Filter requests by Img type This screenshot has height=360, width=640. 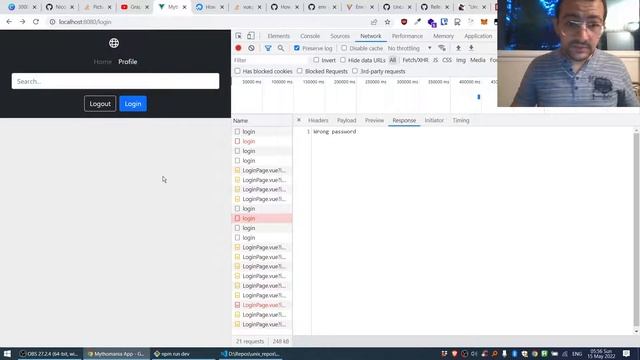(461, 60)
